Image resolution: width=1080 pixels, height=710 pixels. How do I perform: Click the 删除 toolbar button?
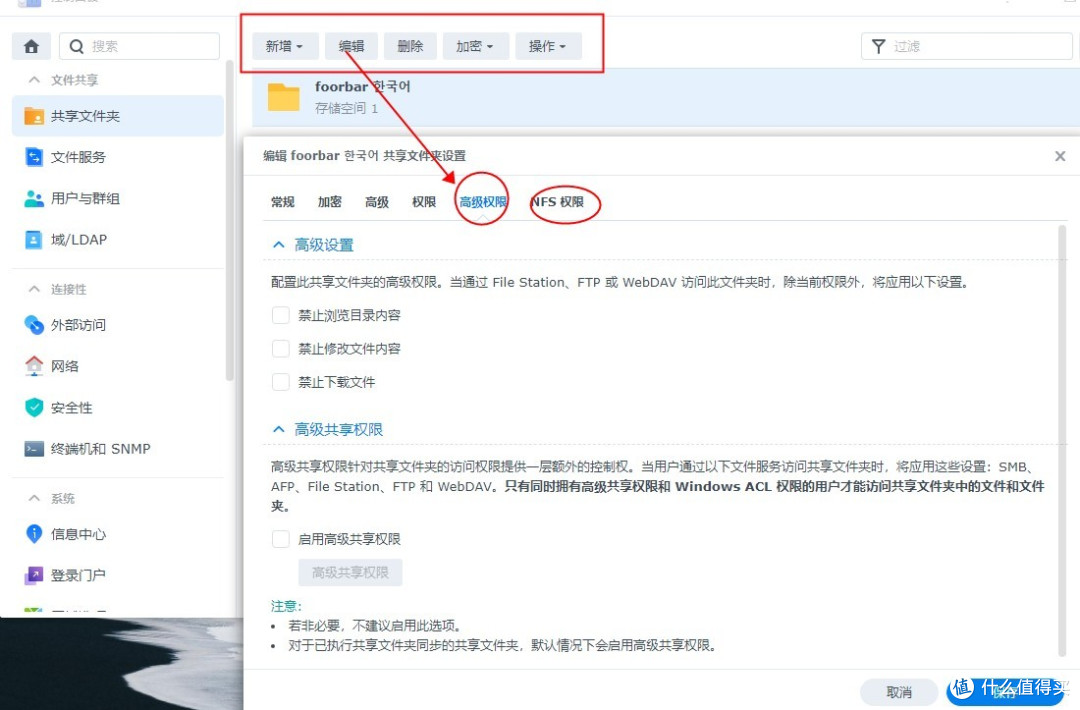(x=410, y=45)
